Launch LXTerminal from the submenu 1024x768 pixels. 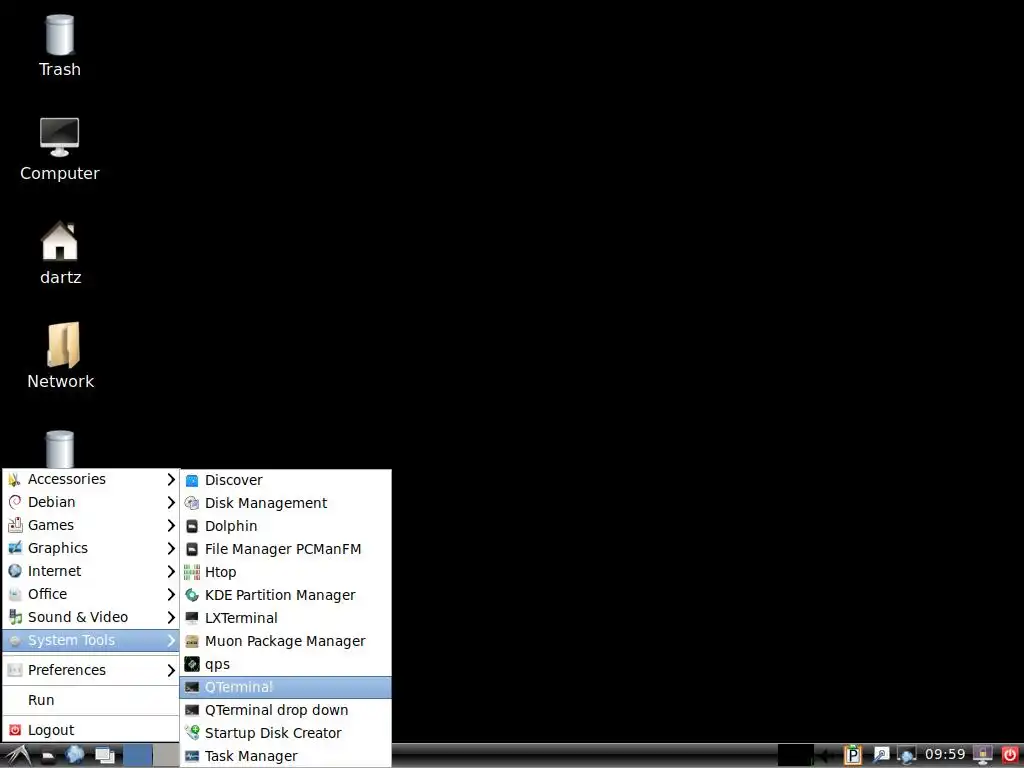point(285,618)
